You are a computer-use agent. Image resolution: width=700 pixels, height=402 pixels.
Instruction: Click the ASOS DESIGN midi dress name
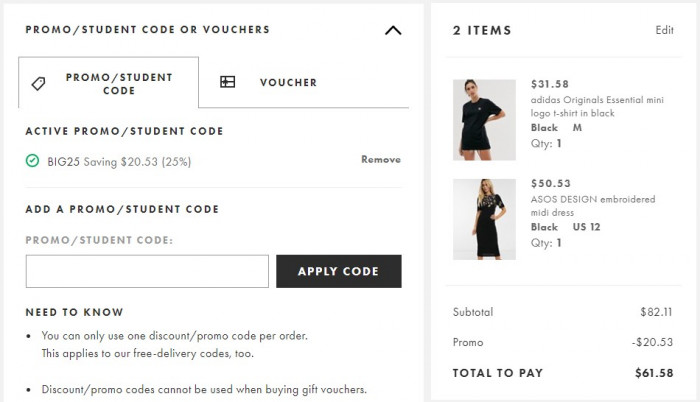(593, 205)
